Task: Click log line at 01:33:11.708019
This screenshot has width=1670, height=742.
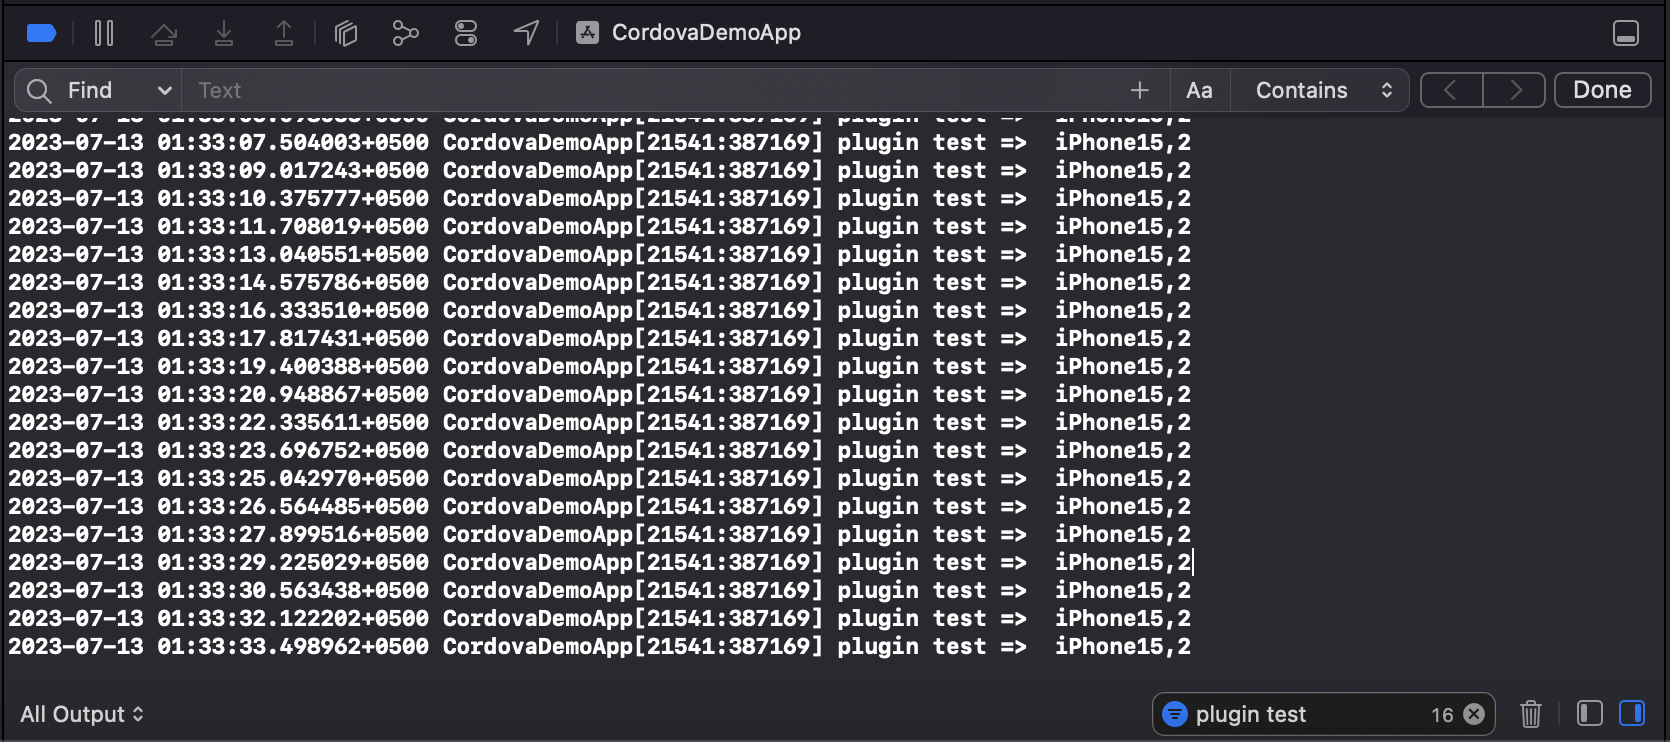Action: 599,227
